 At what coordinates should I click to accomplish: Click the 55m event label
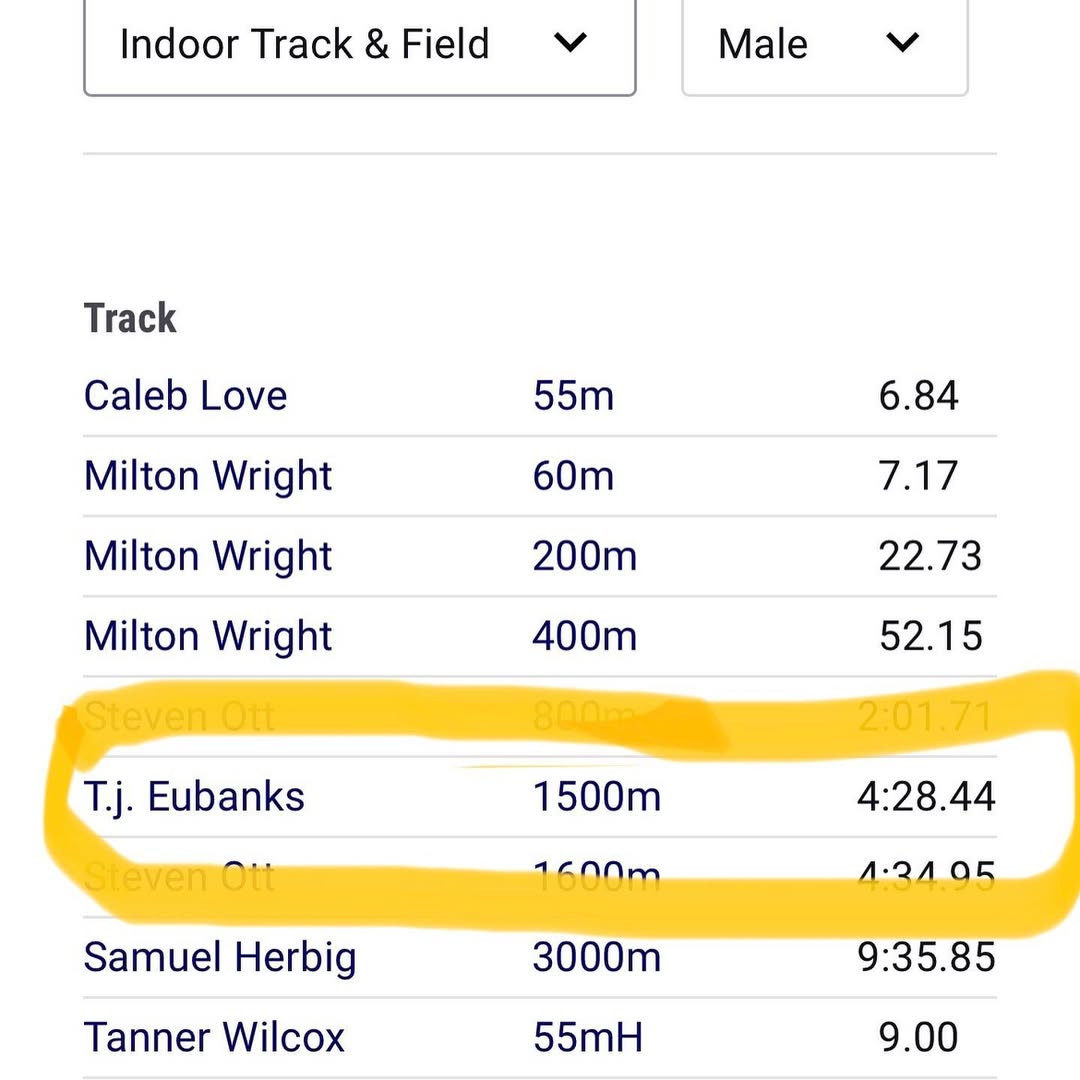point(573,396)
